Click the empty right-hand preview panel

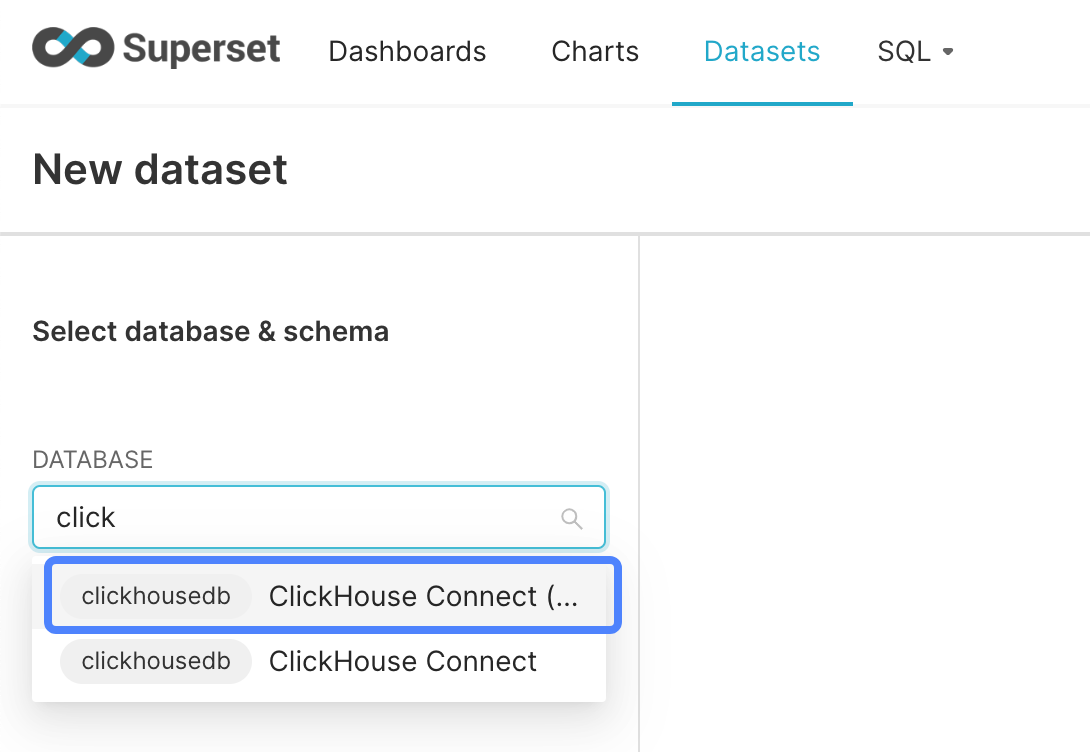coord(865,493)
